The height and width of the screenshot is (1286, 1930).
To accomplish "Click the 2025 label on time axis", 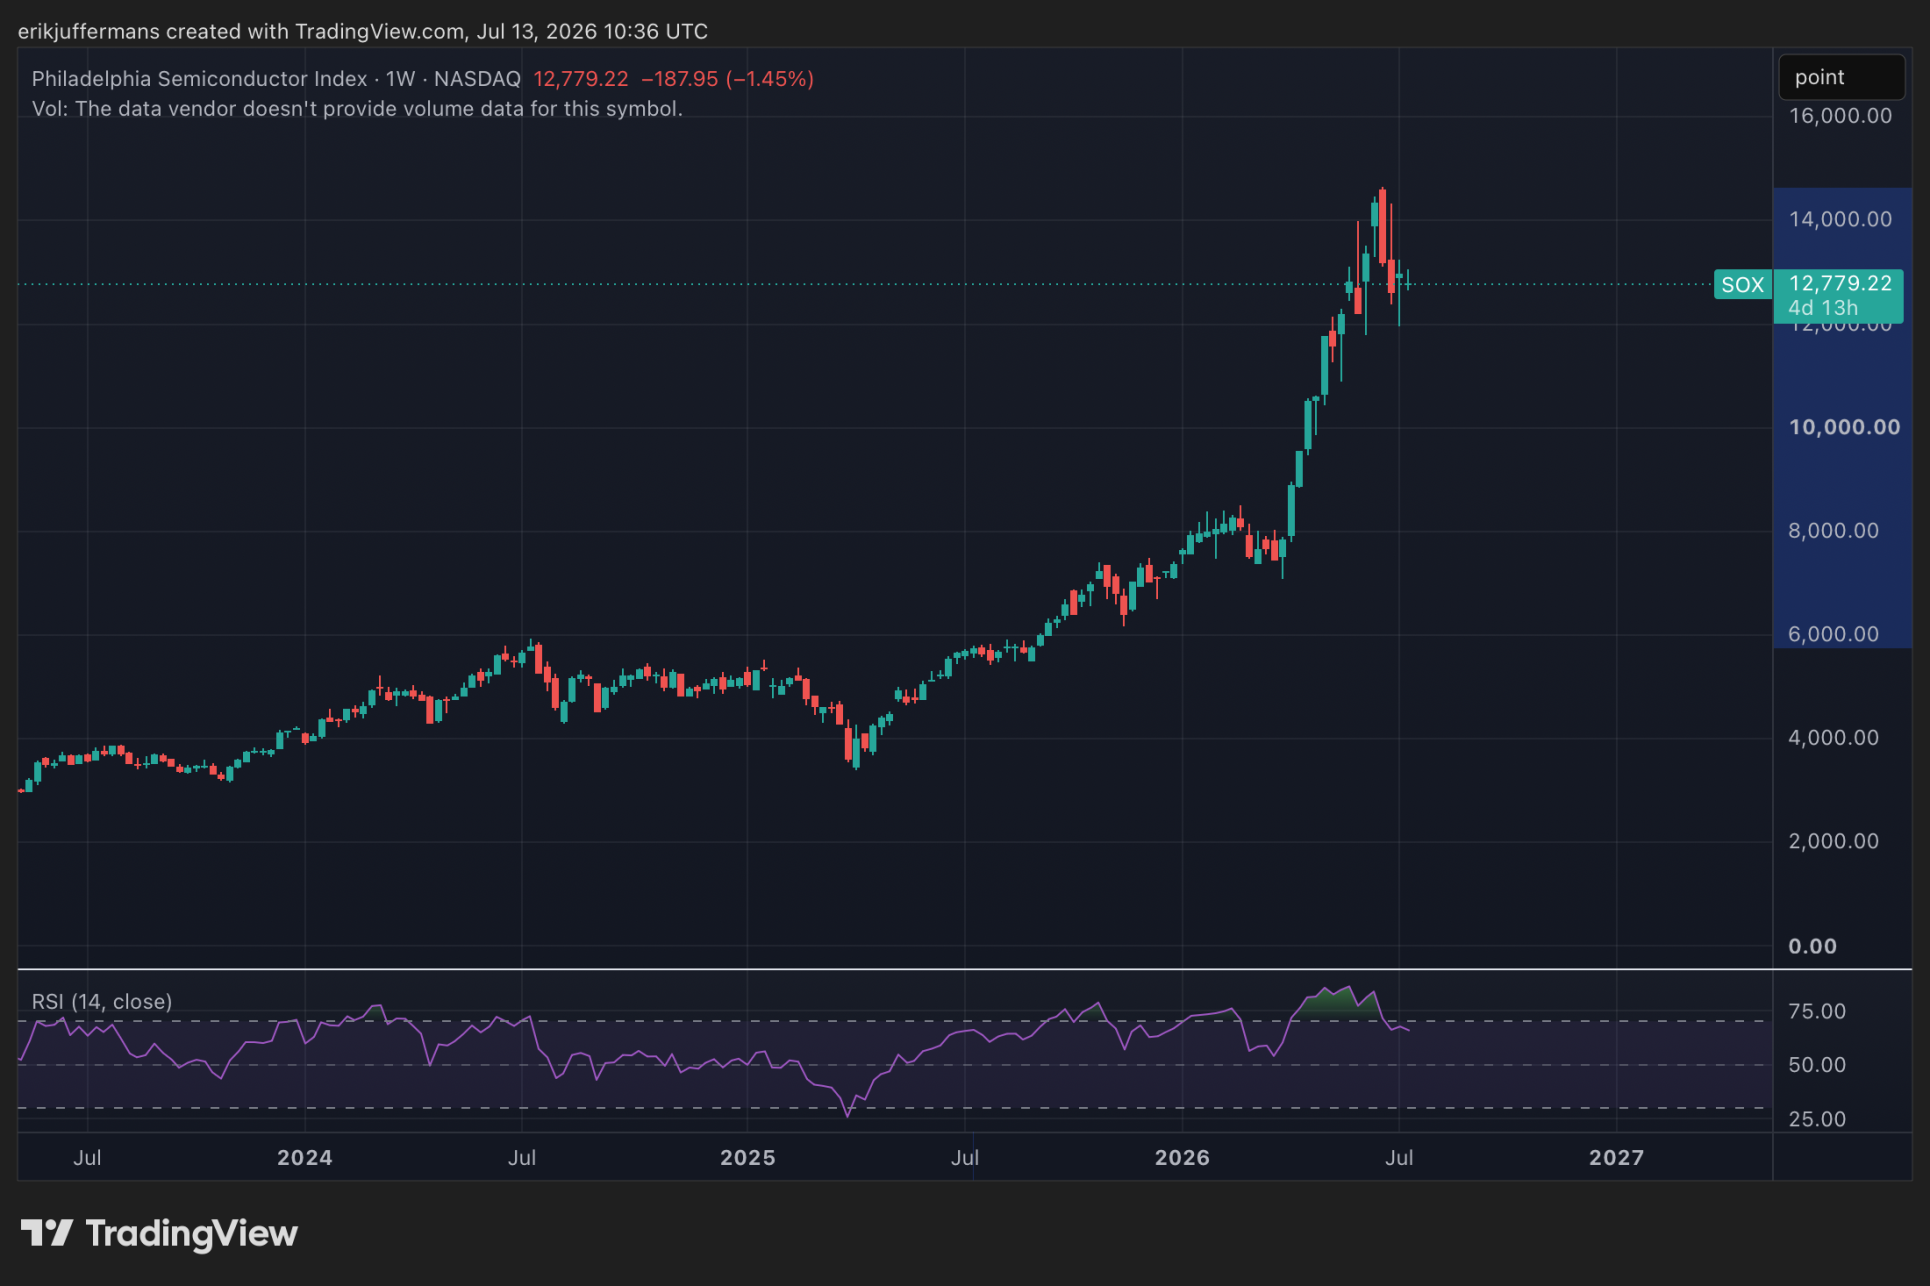I will [748, 1158].
